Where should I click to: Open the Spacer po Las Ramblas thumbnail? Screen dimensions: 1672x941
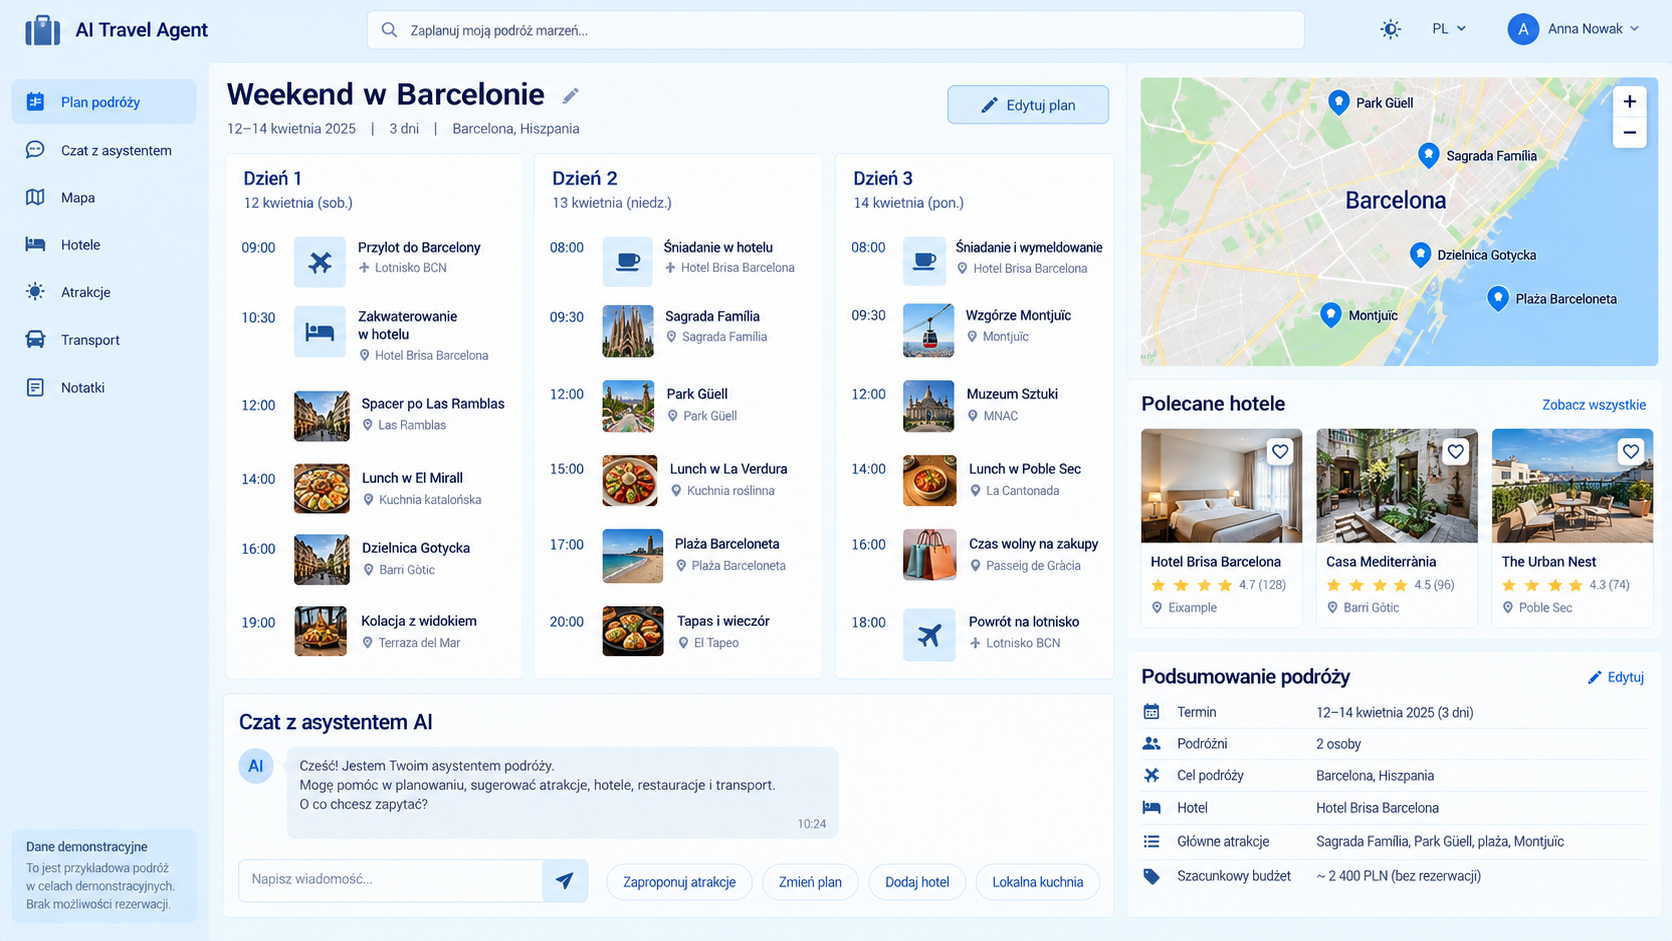click(x=322, y=415)
